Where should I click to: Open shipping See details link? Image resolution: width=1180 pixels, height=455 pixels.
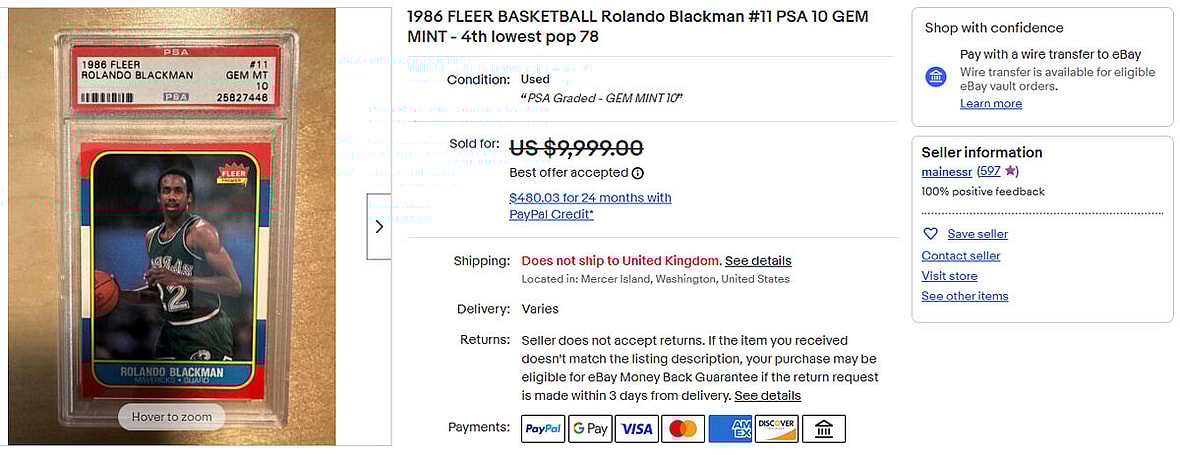(758, 261)
